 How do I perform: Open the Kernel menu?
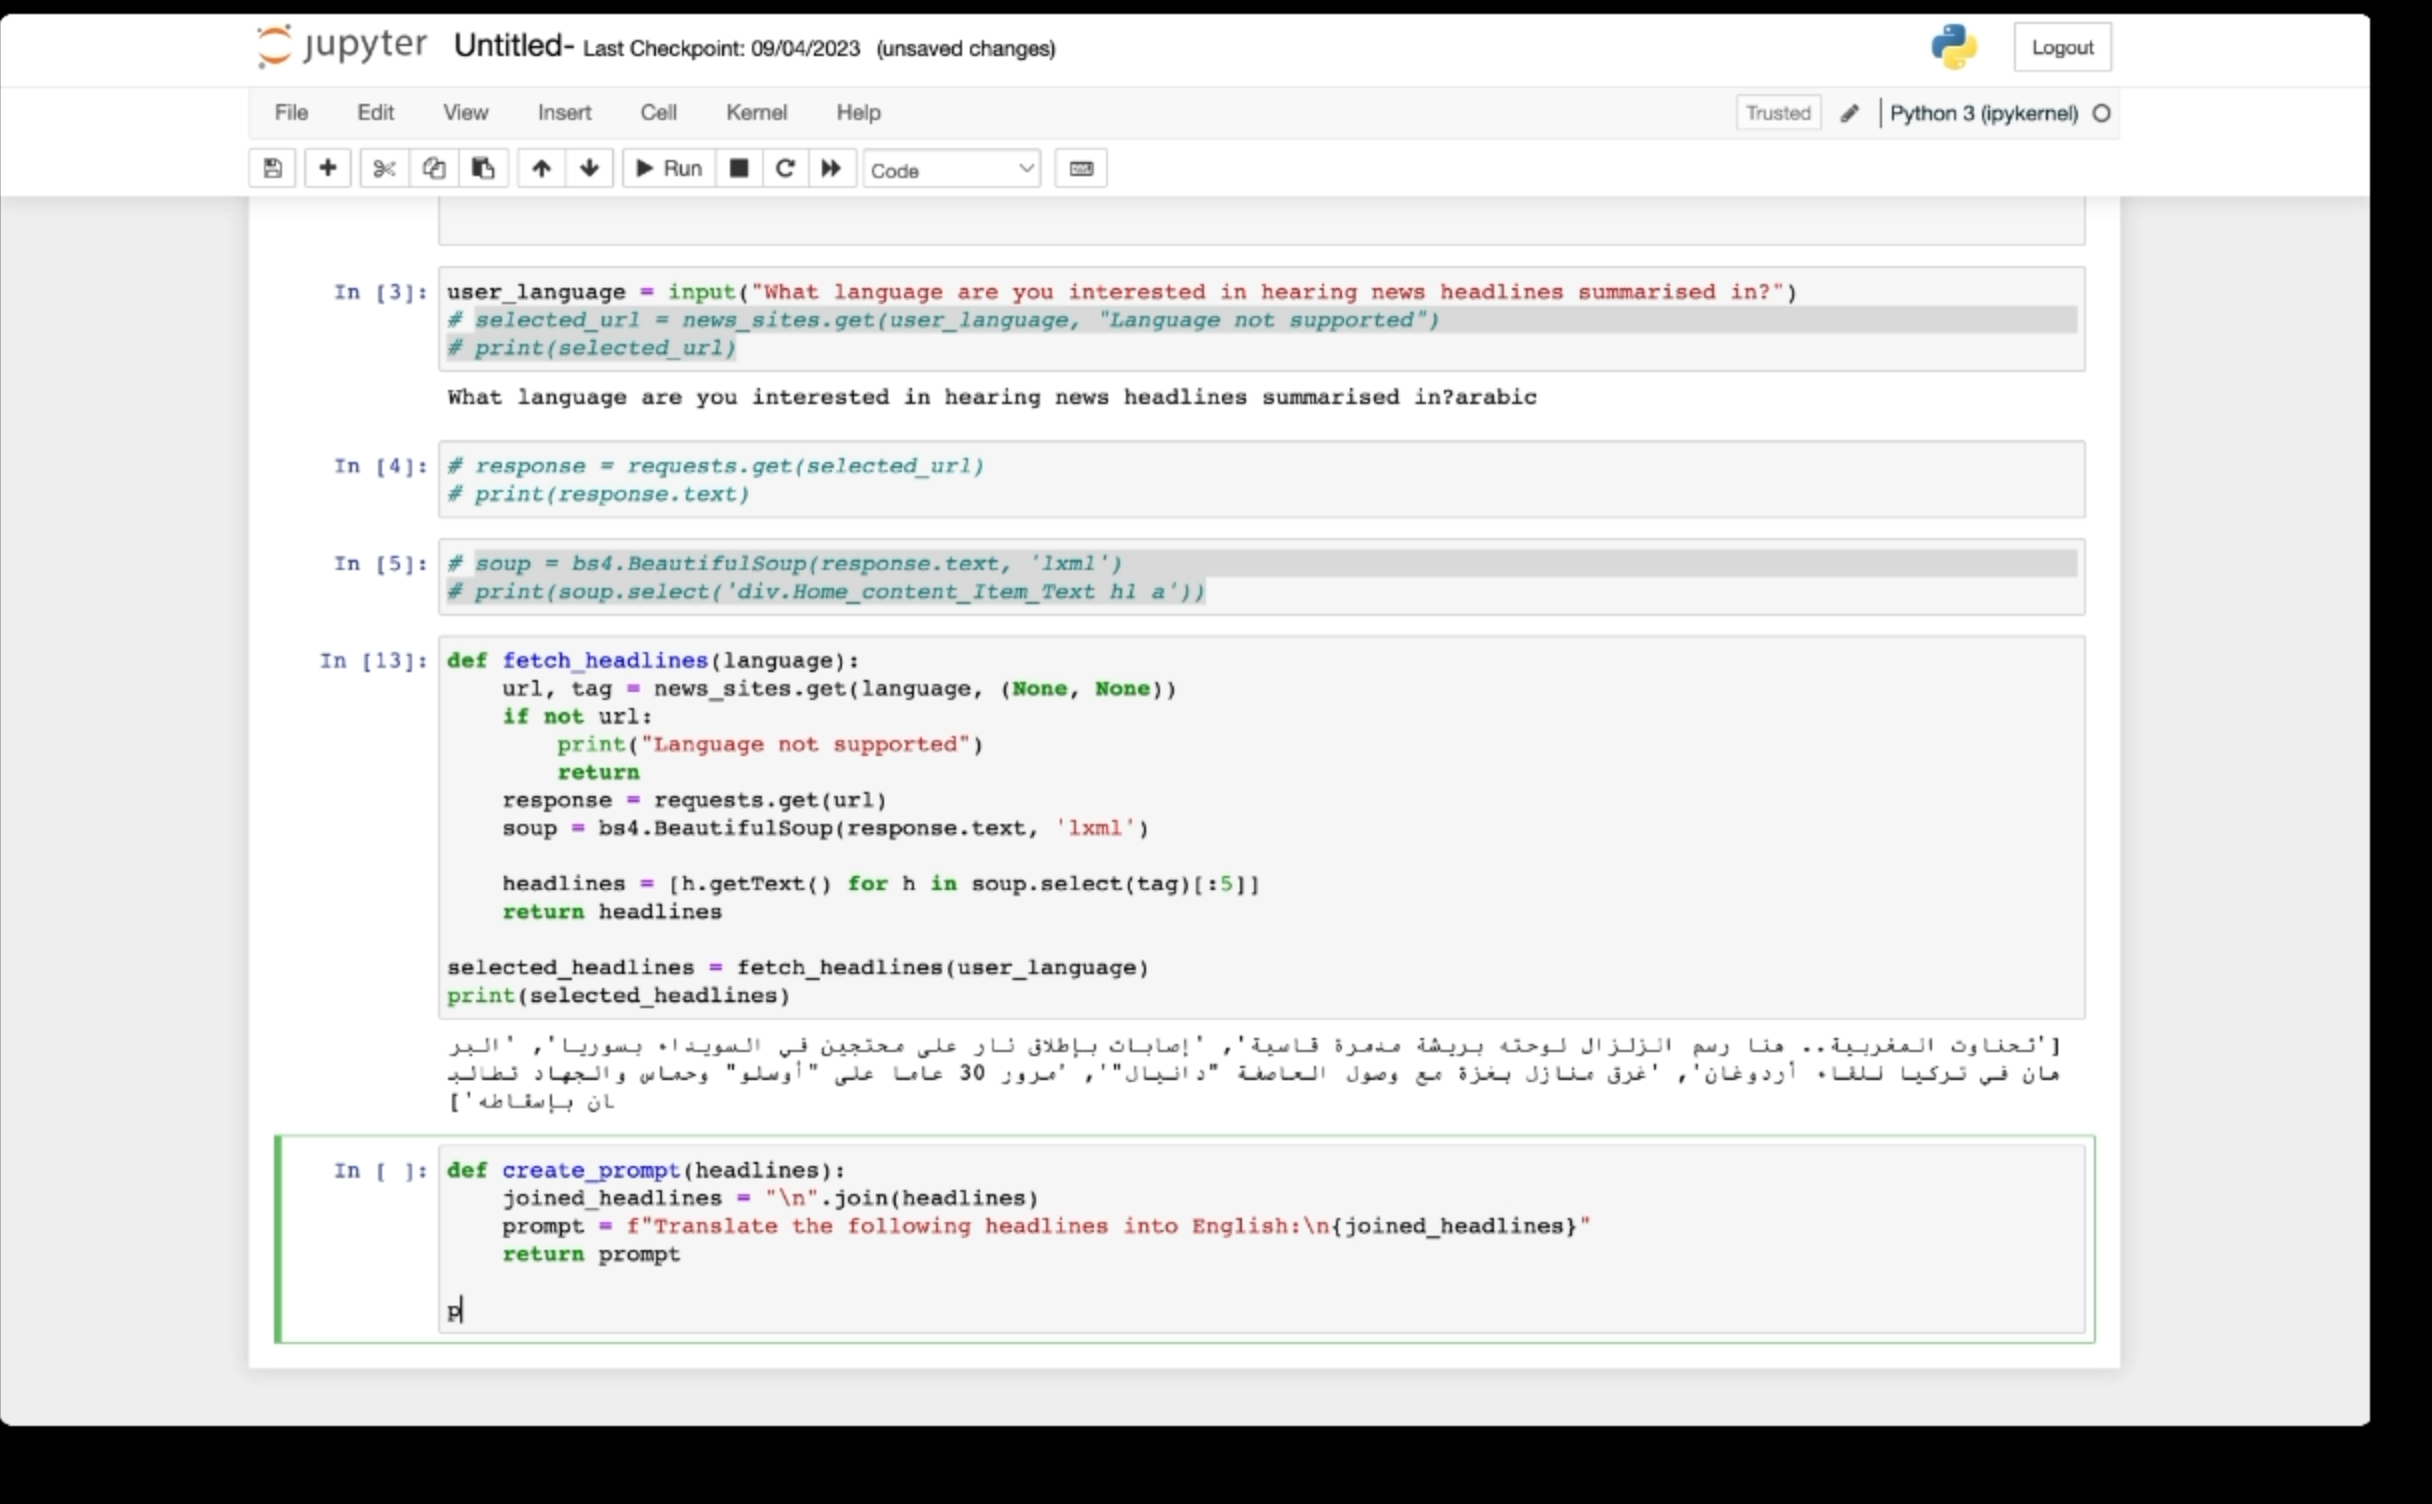[756, 112]
